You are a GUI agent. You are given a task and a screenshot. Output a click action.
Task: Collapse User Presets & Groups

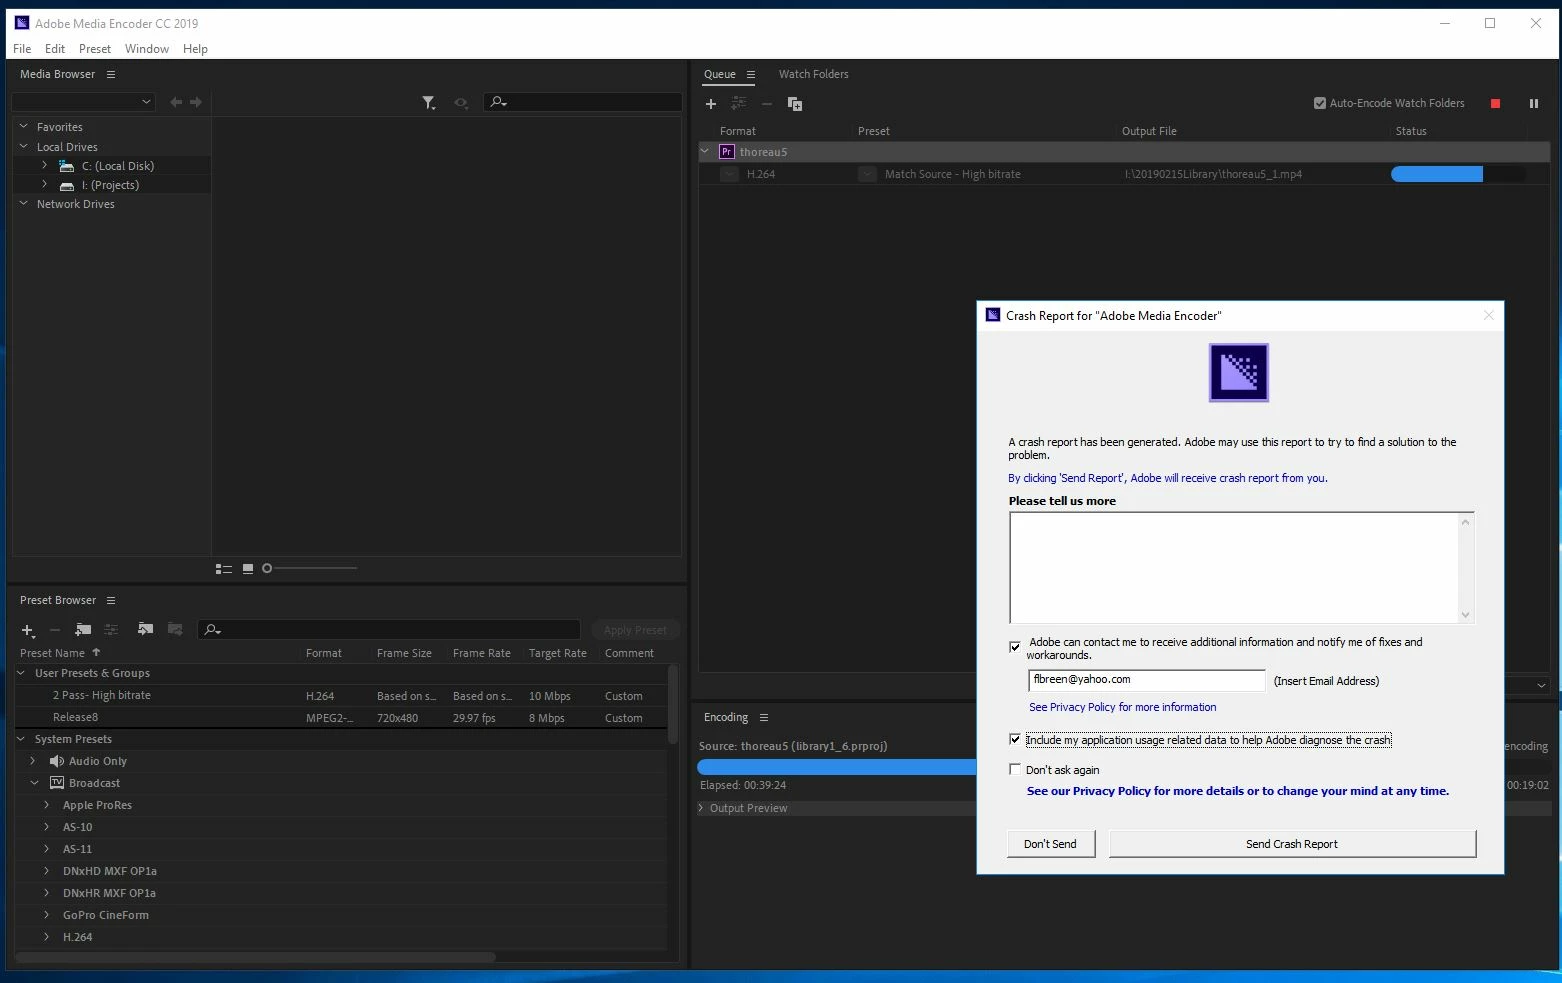coord(21,673)
